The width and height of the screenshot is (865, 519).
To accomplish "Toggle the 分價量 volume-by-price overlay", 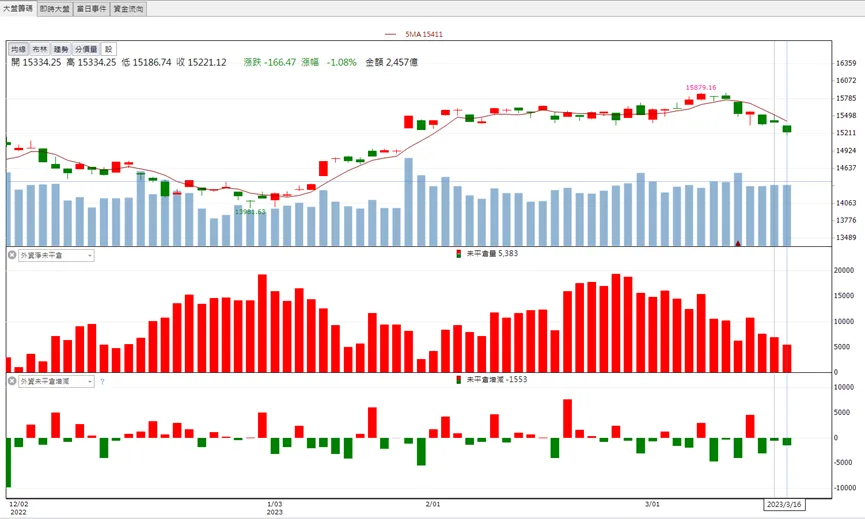I will click(86, 49).
